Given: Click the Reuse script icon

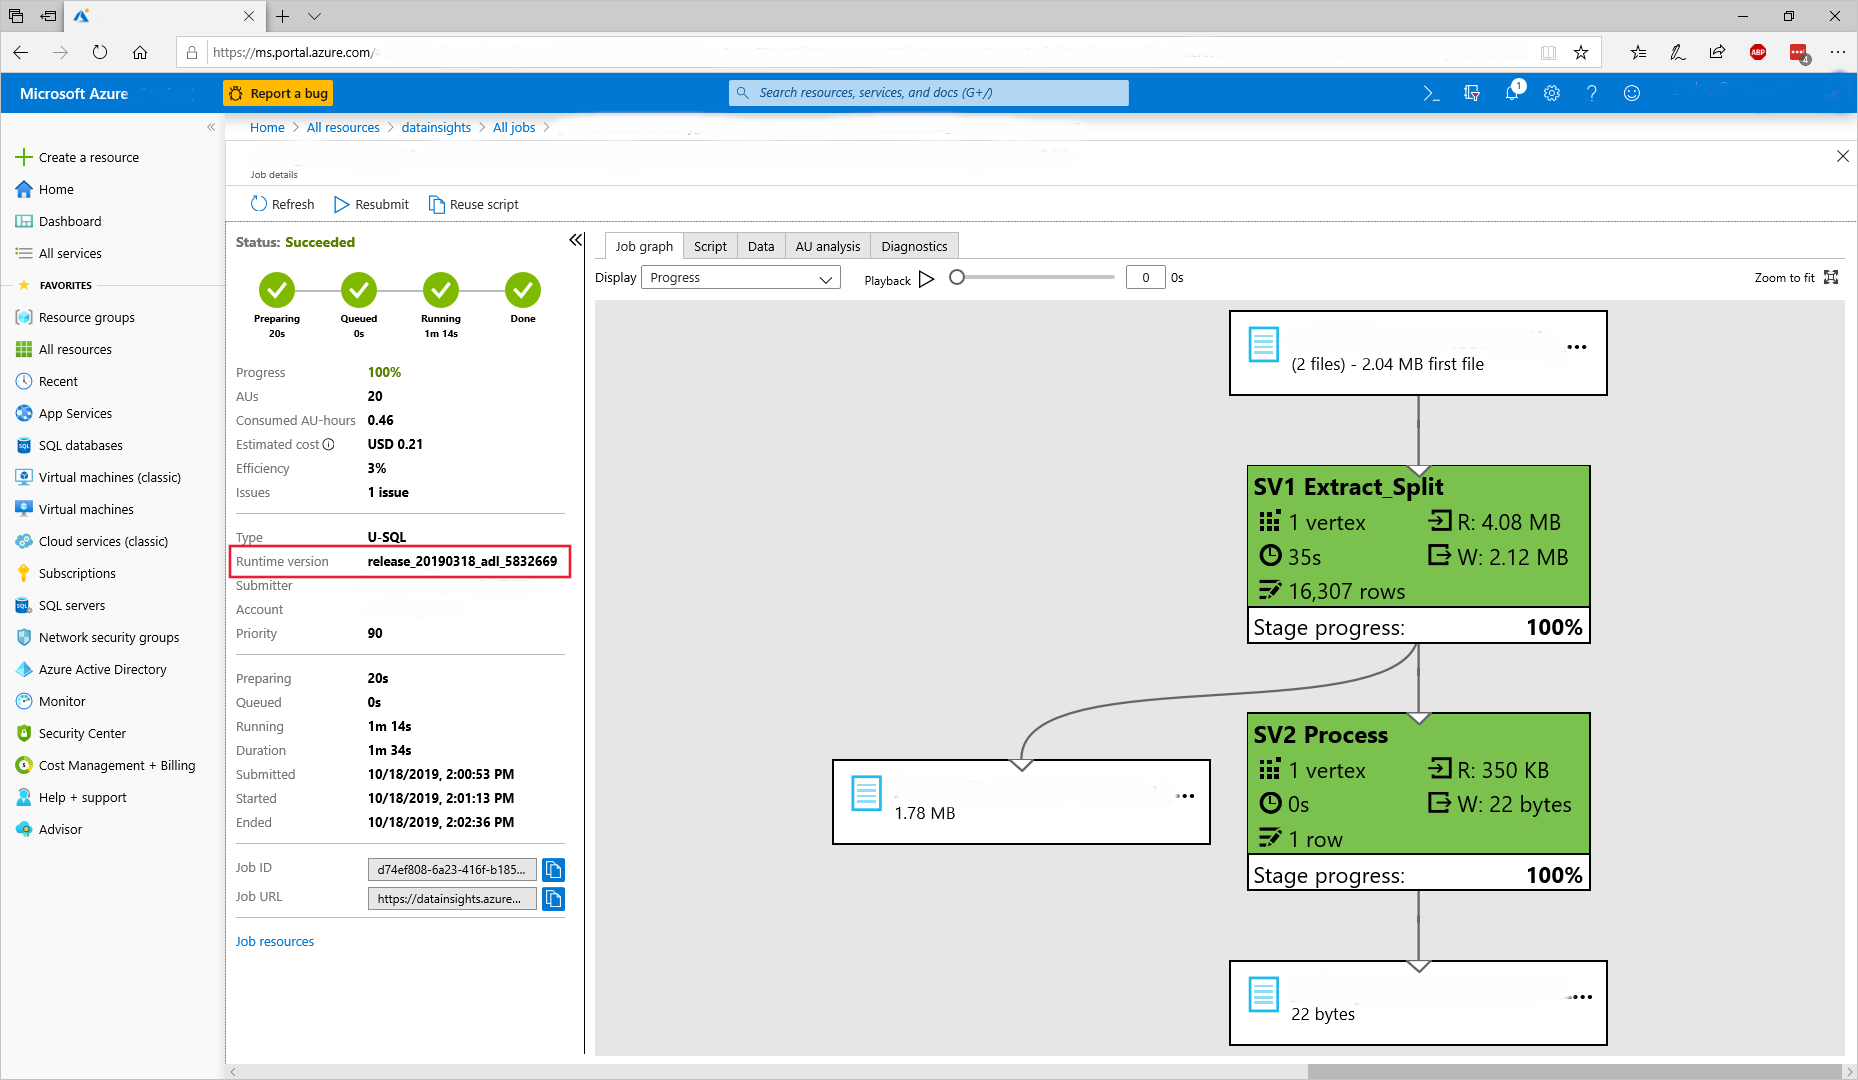Looking at the screenshot, I should point(438,204).
